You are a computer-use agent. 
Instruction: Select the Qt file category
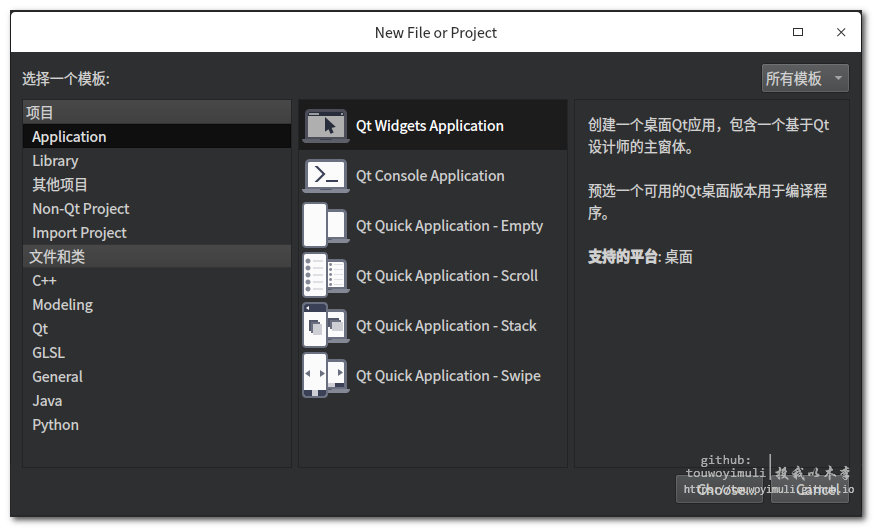[x=157, y=328]
